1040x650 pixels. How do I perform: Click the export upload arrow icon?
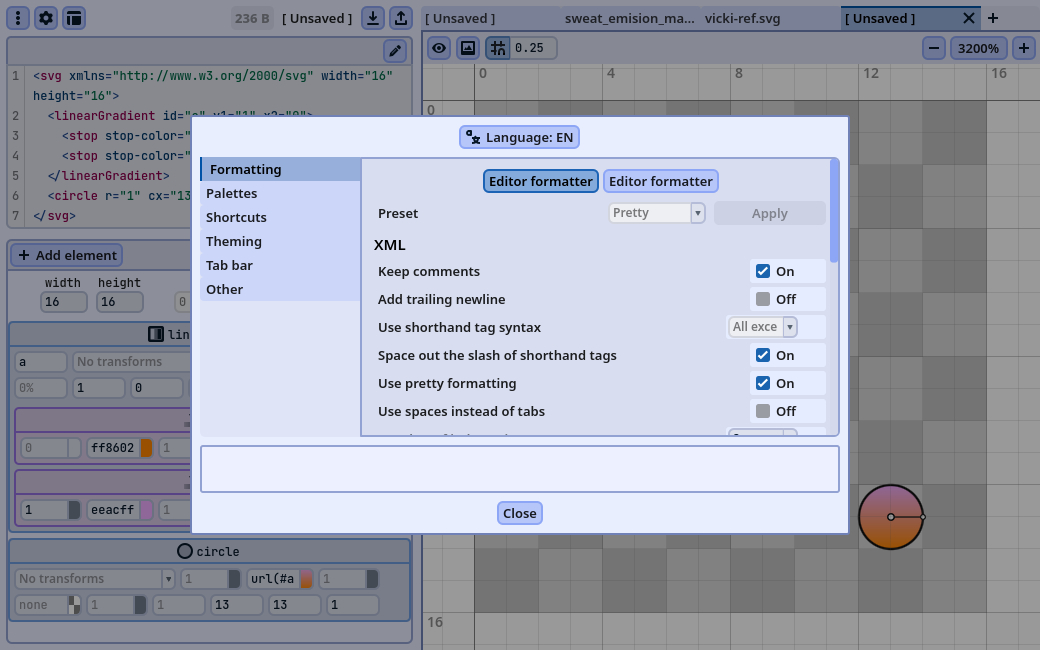tap(400, 18)
